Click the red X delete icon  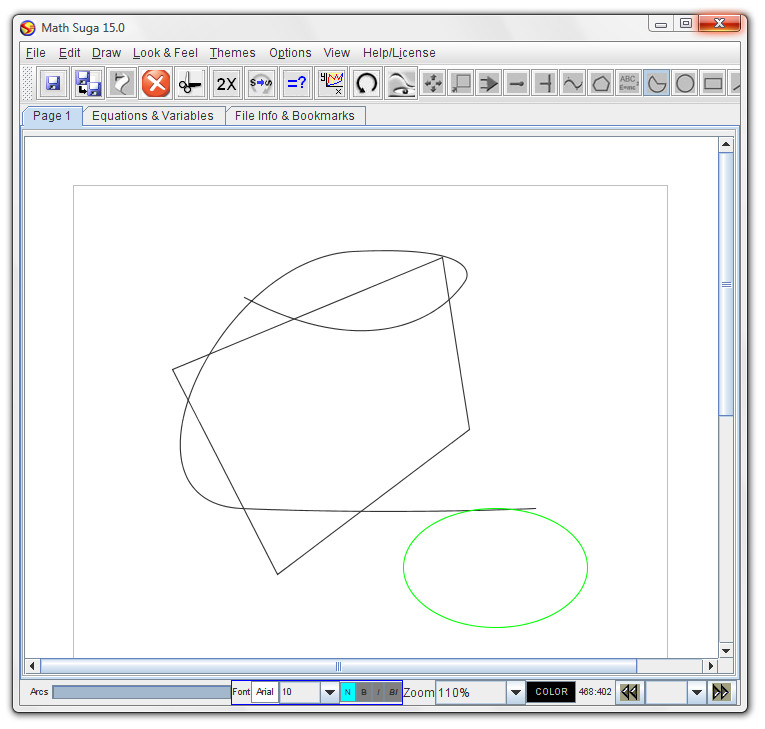click(156, 83)
